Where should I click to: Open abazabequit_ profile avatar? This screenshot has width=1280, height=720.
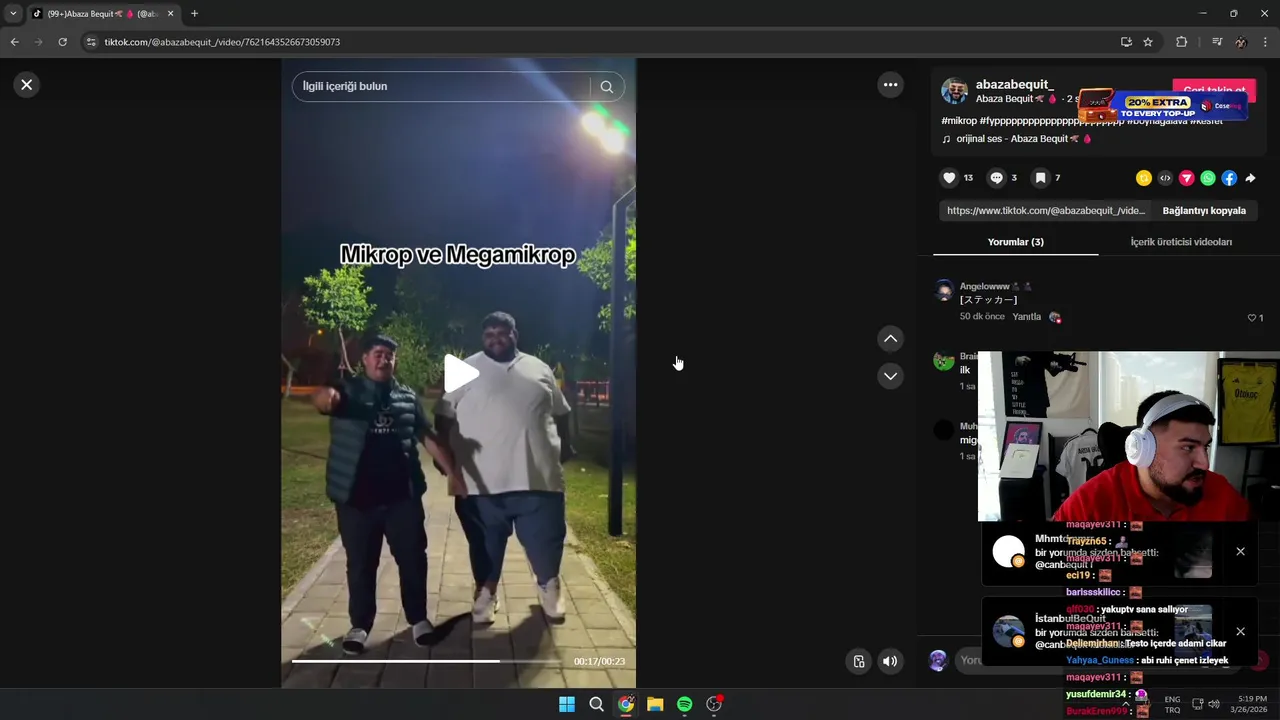pyautogui.click(x=954, y=91)
